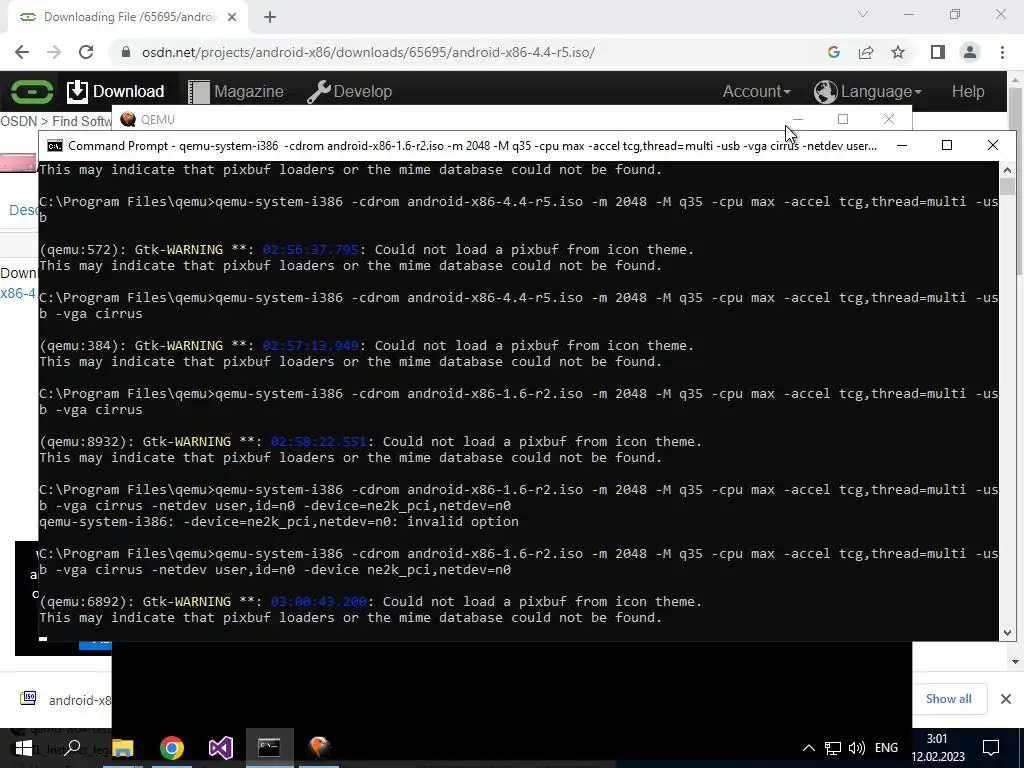This screenshot has width=1024, height=768.
Task: Open the tab search chevron
Action: (x=863, y=14)
